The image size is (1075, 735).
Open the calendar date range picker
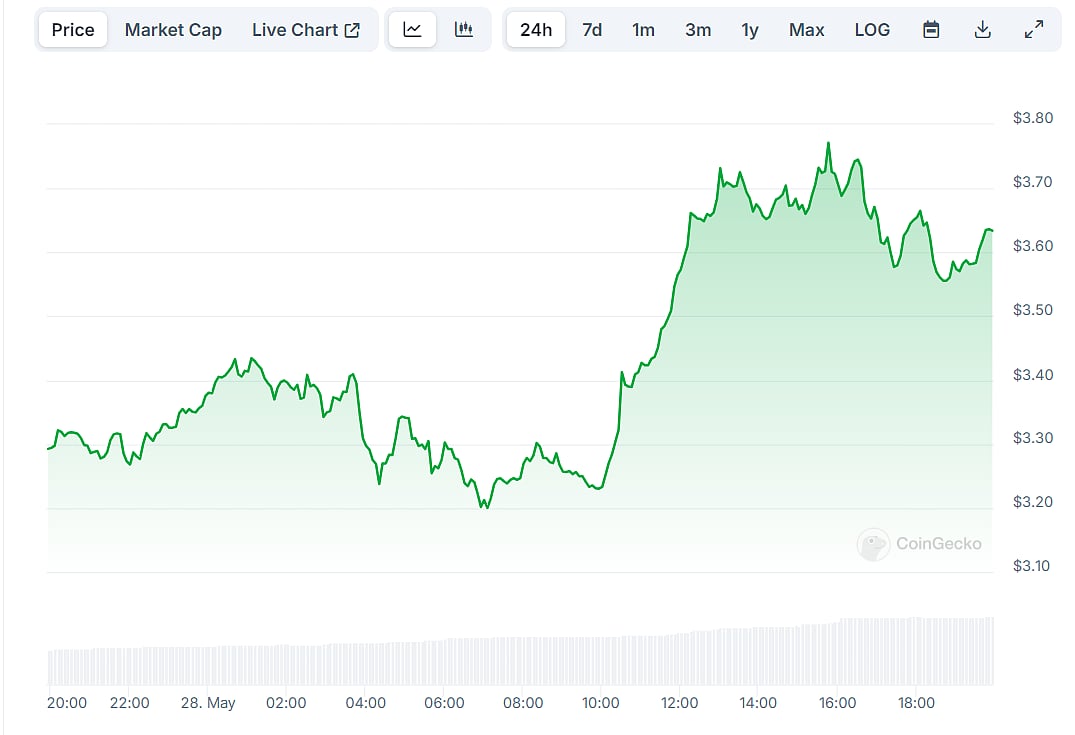click(x=931, y=30)
